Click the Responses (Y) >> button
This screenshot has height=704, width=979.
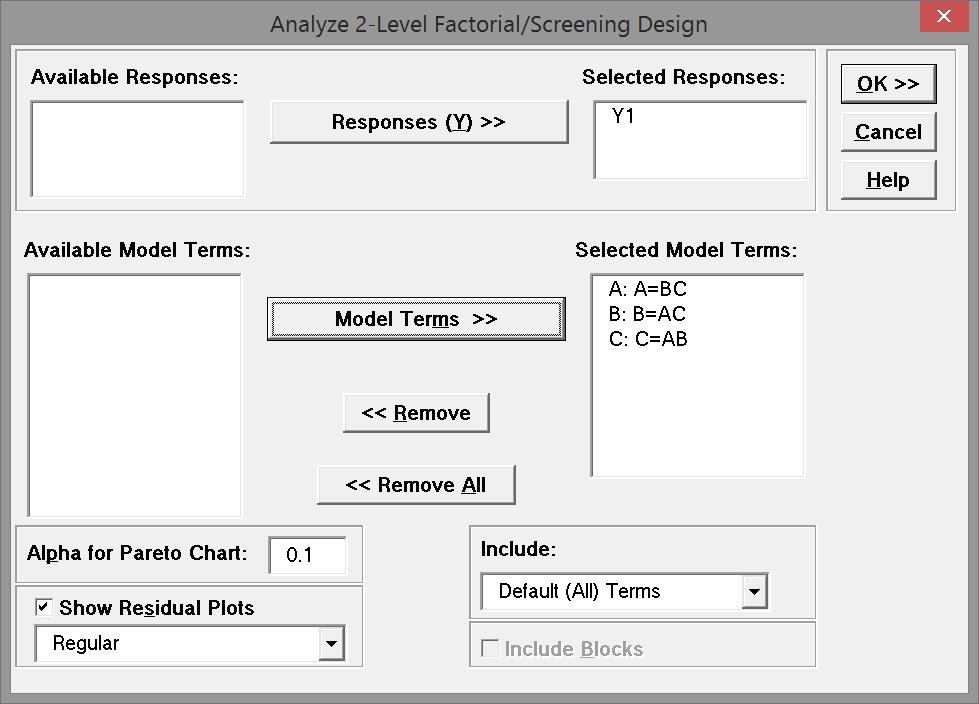(418, 122)
